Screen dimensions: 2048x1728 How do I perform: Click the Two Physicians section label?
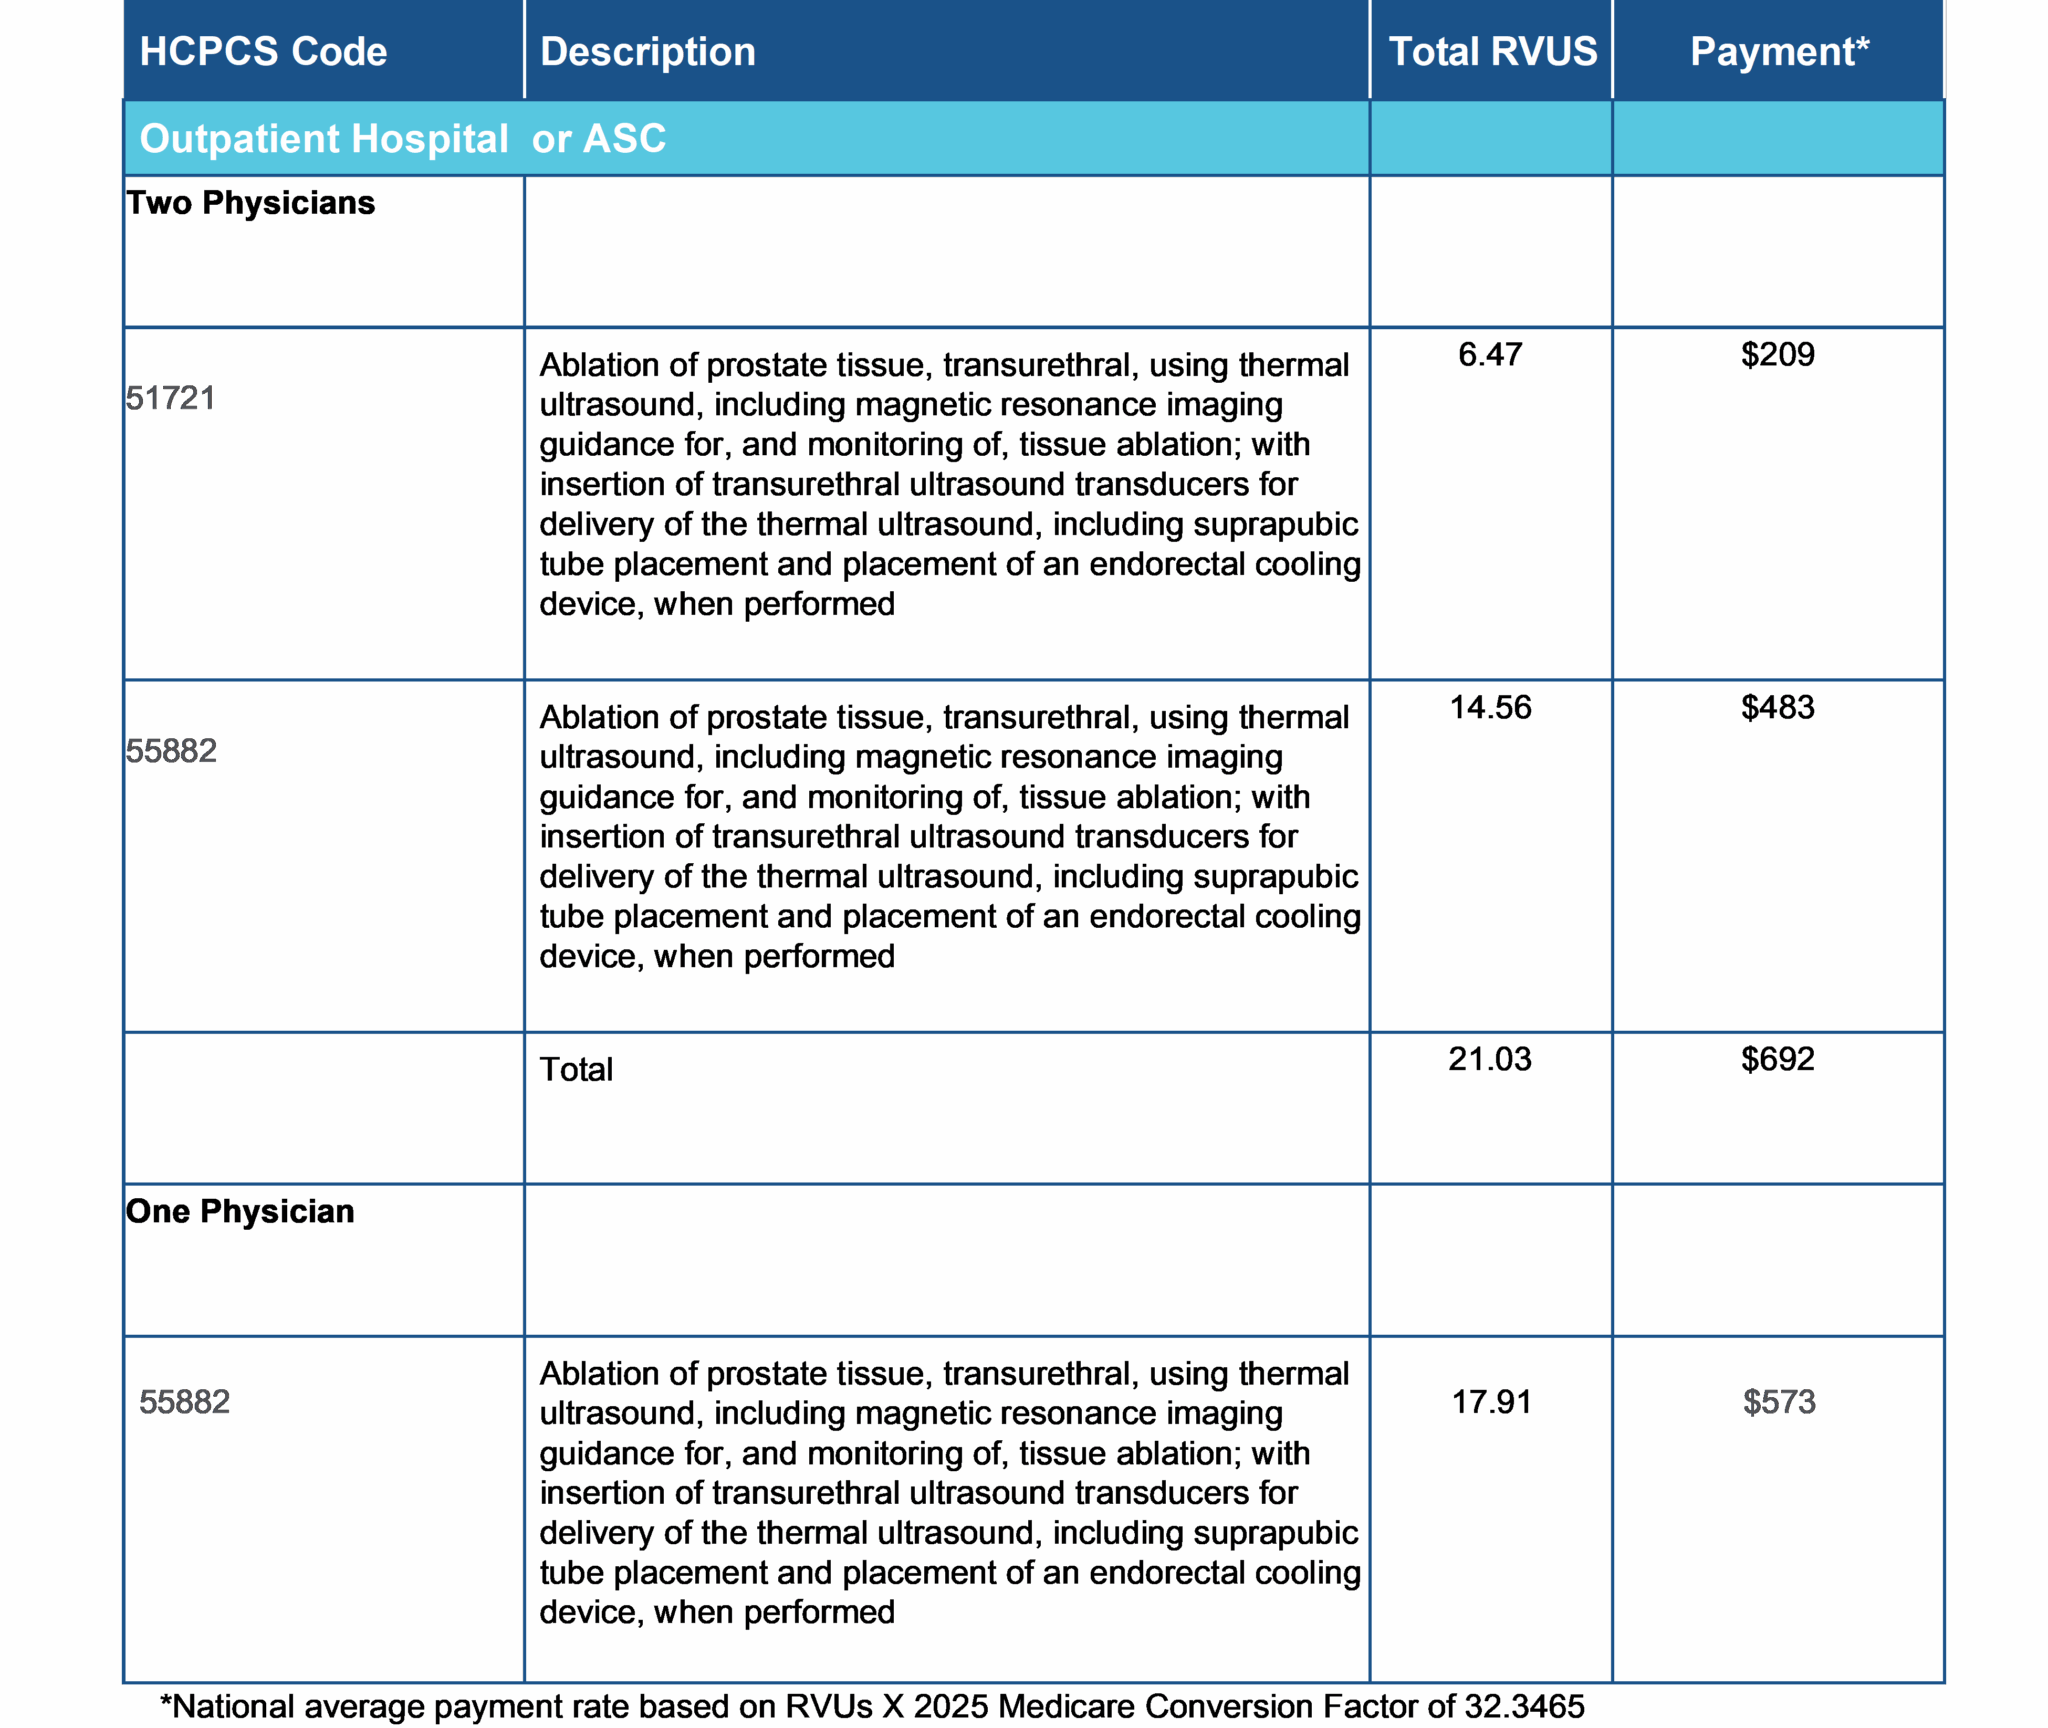(x=250, y=203)
